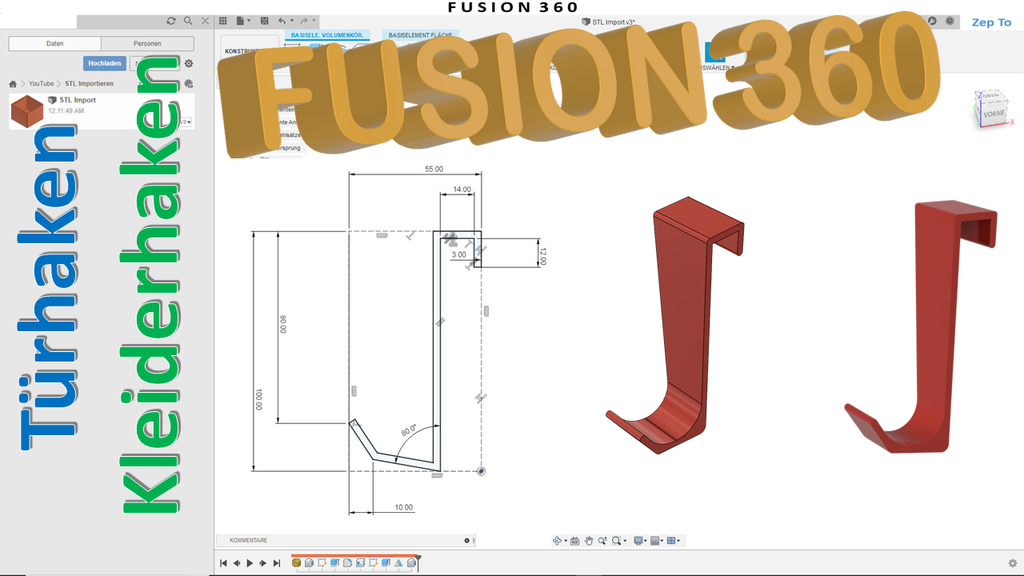Screen dimensions: 1024x576
Task: Expand the redo history arrow
Action: coord(313,21)
